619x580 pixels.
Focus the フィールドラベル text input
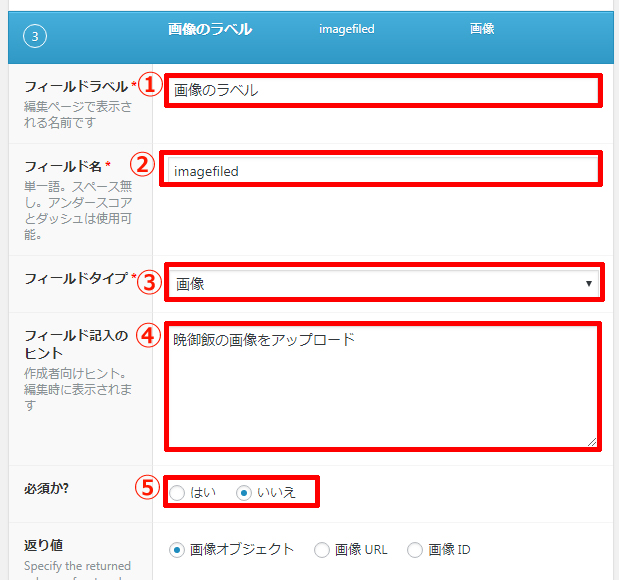(x=383, y=90)
